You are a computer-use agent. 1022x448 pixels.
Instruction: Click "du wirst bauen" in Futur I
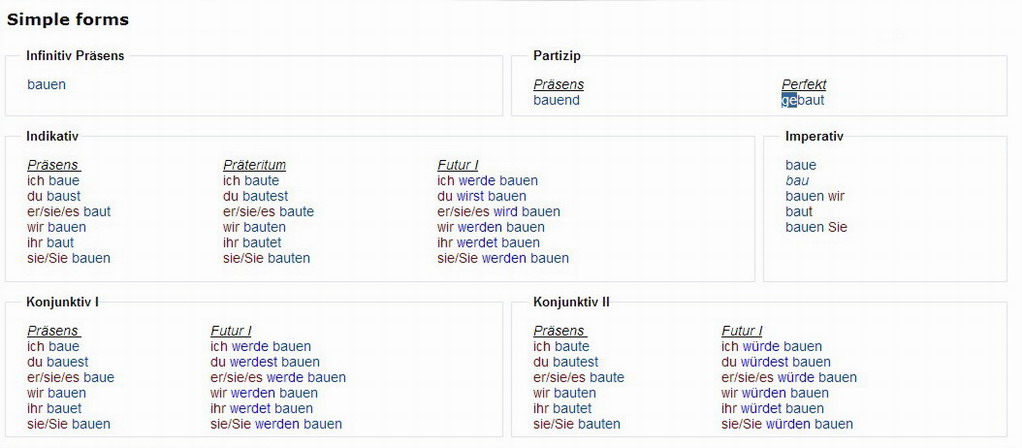(x=481, y=196)
